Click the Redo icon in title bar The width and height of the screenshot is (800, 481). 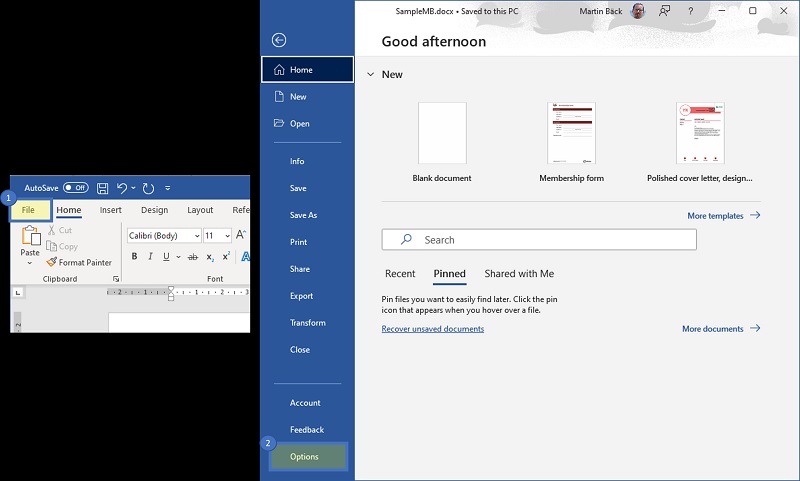[x=148, y=188]
